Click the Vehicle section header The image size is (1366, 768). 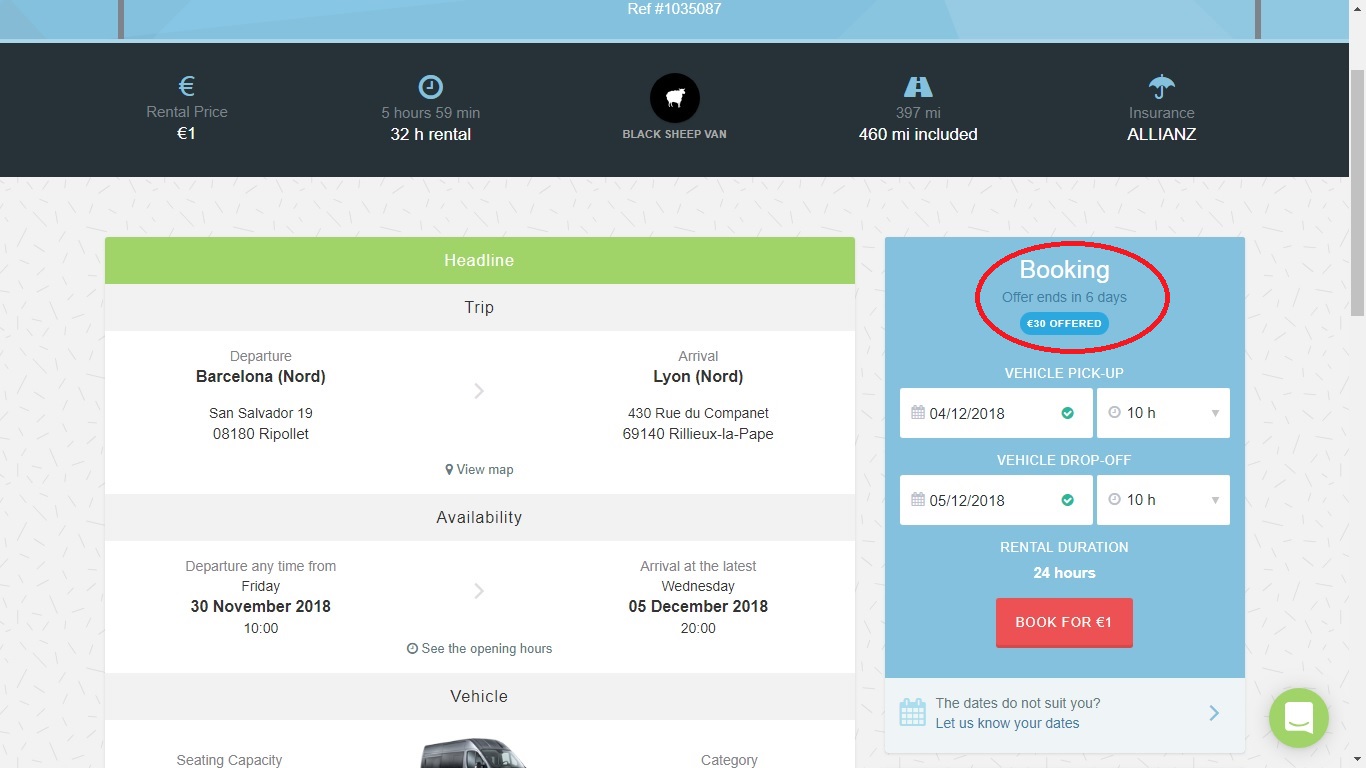coord(480,696)
